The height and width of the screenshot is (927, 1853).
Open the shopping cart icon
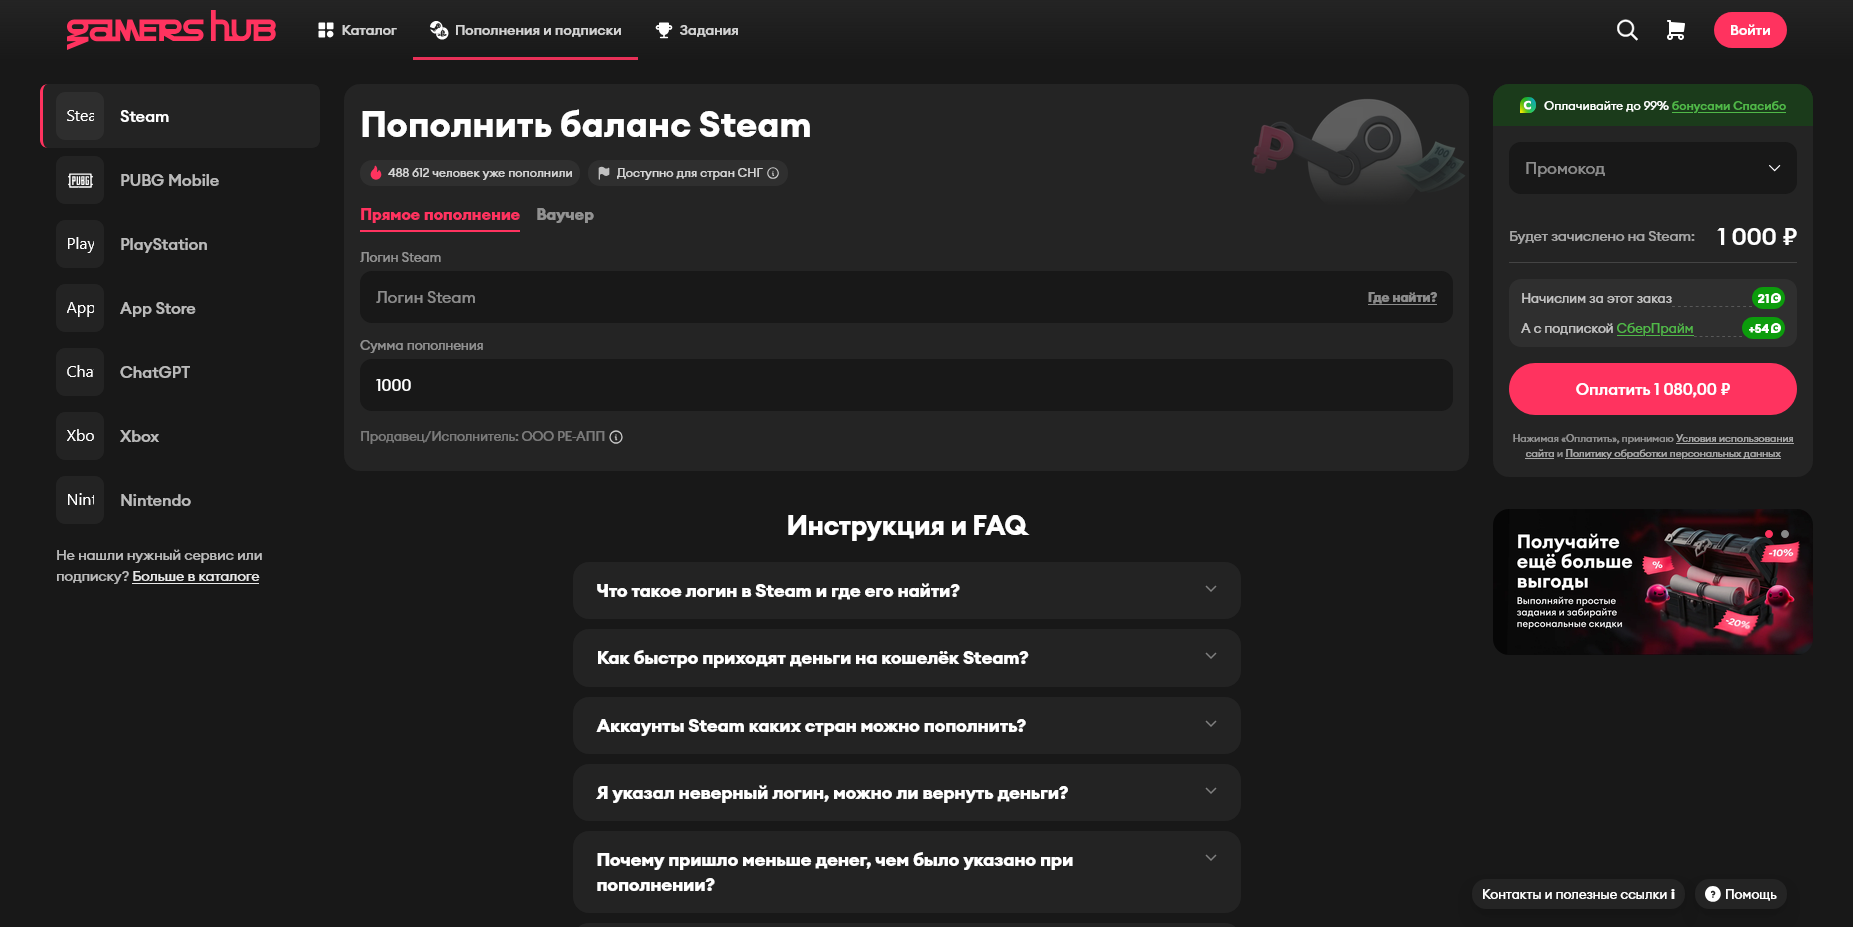[1676, 30]
